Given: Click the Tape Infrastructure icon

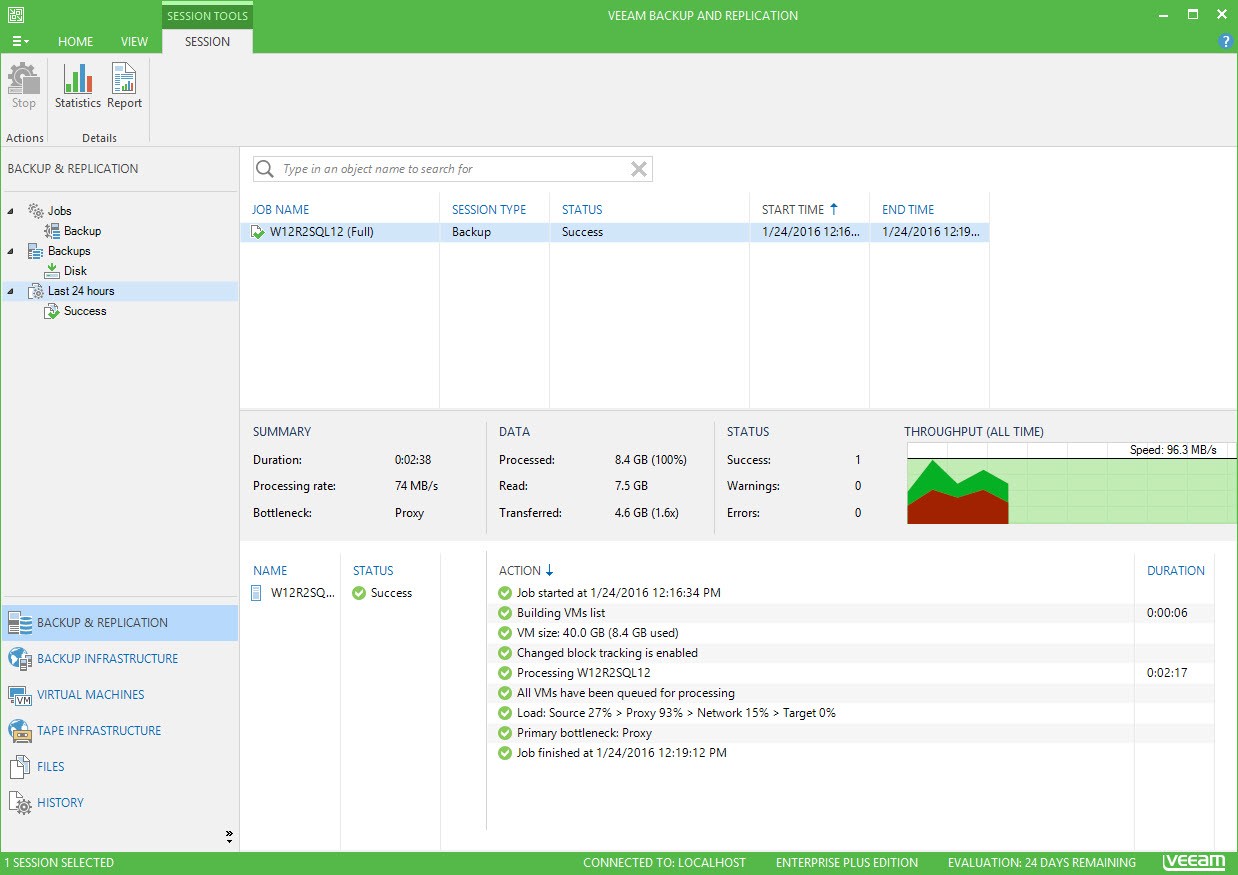Looking at the screenshot, I should point(20,731).
